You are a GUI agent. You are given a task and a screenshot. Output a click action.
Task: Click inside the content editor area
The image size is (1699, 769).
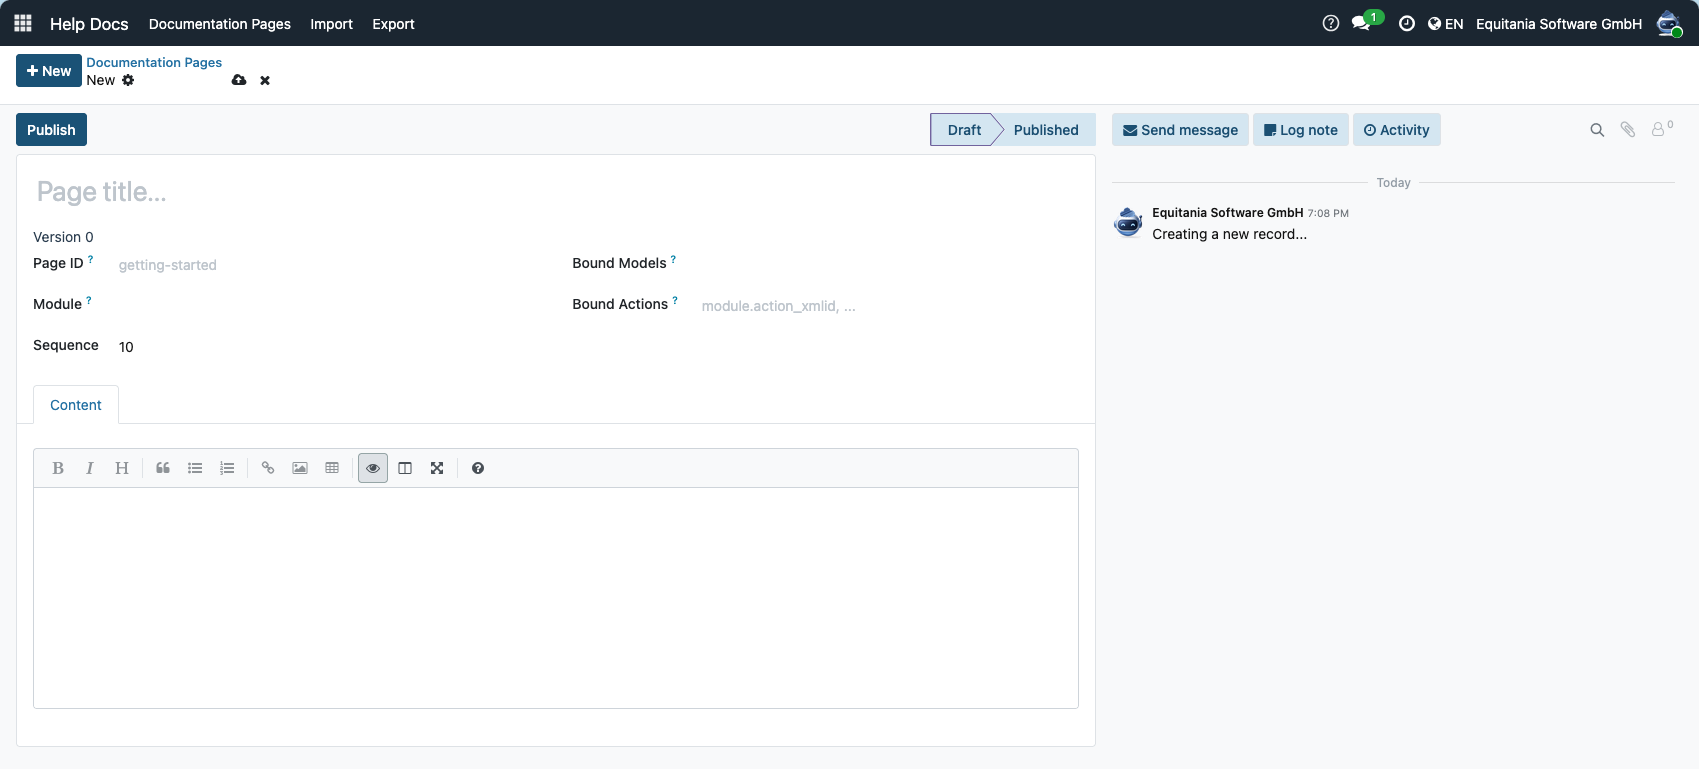(x=556, y=598)
